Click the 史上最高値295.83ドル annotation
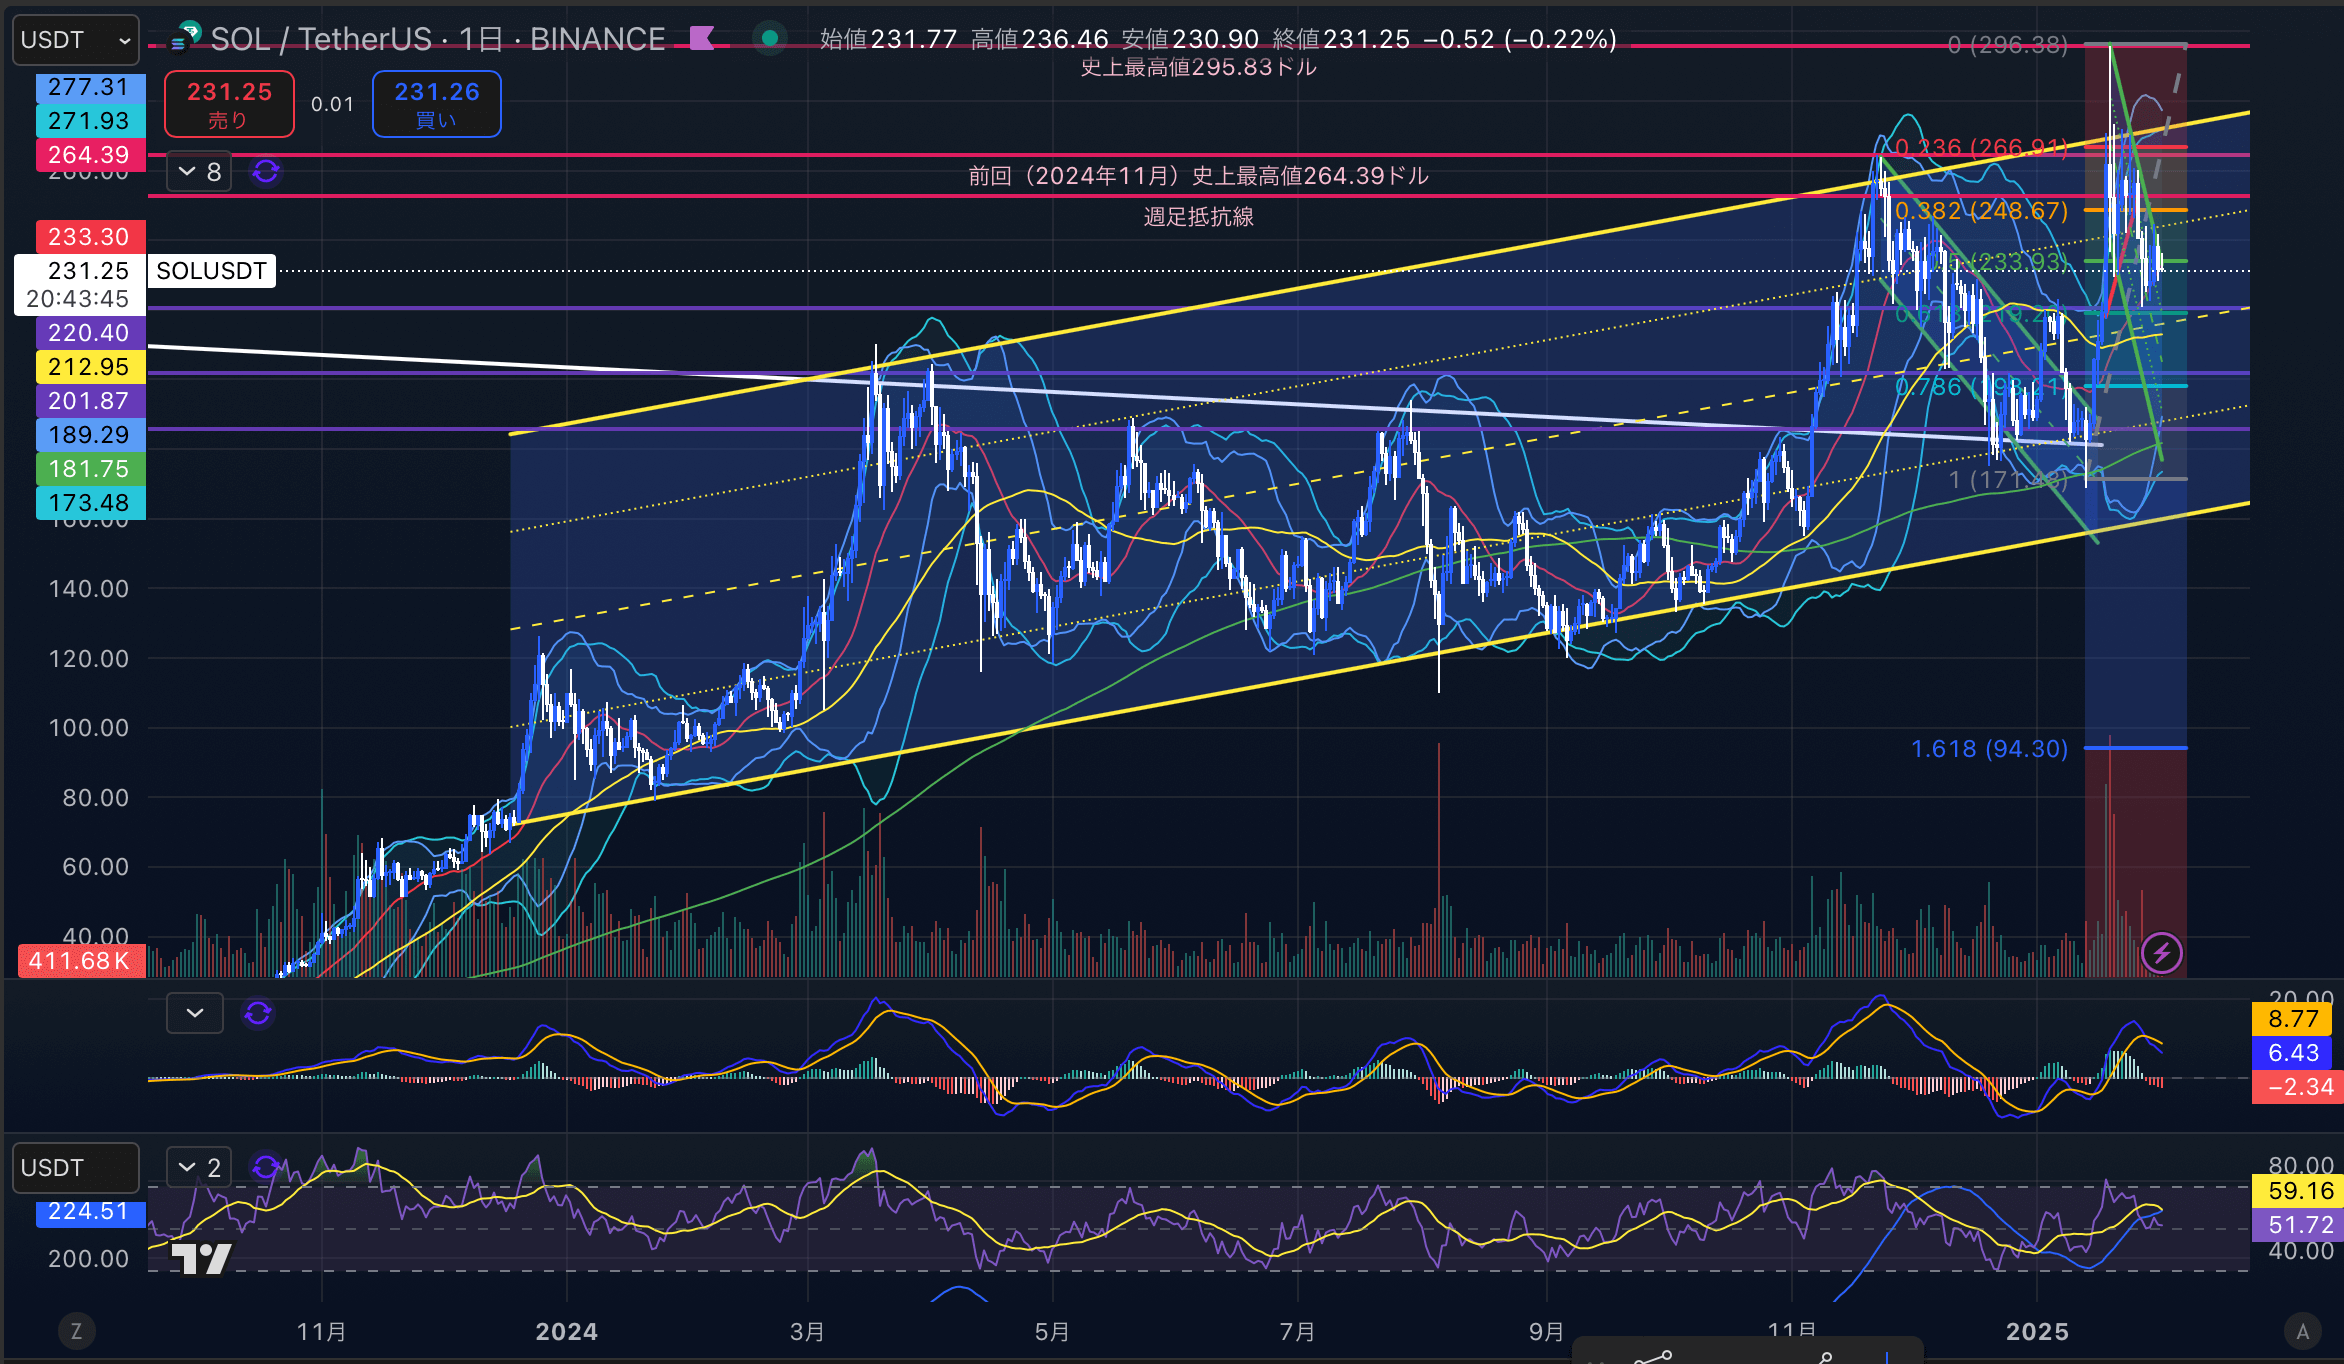The image size is (2344, 1364). [1198, 67]
